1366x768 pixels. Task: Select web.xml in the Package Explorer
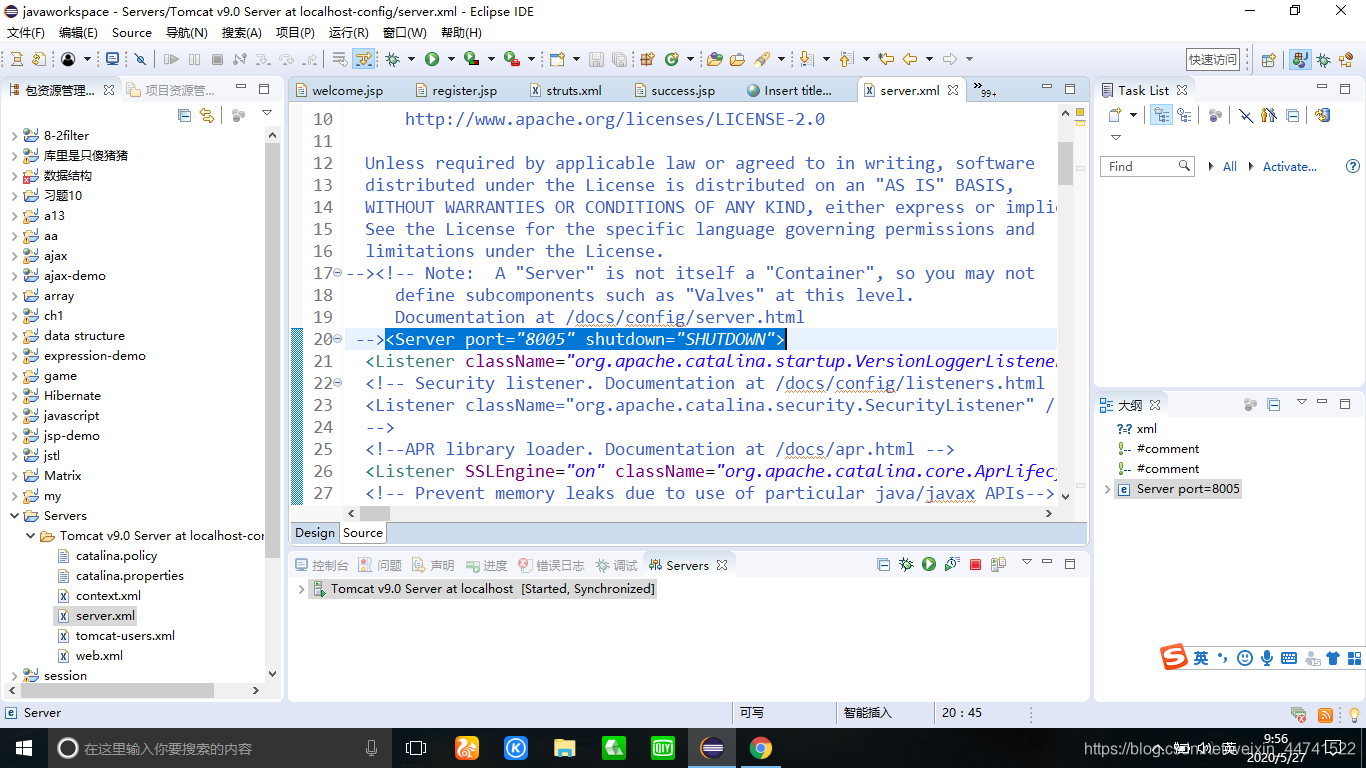tap(99, 655)
